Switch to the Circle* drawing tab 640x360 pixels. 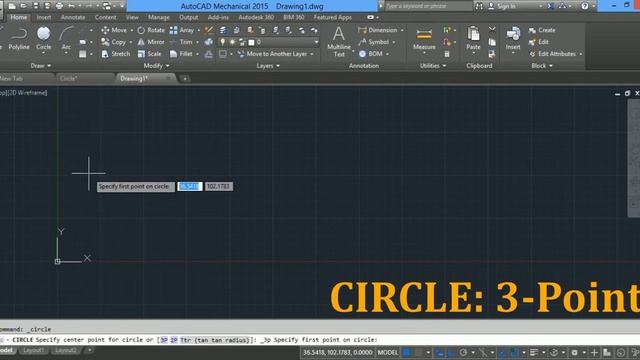point(68,78)
